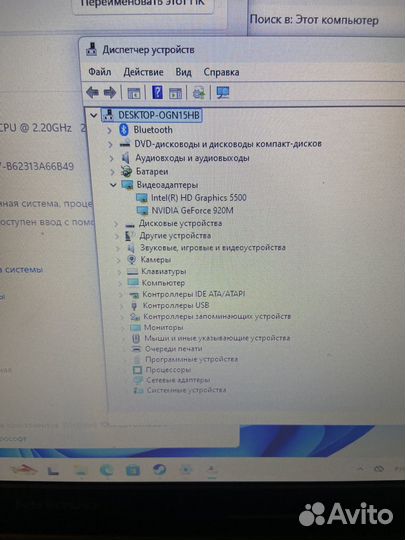Viewport: 405px width, 540px height.
Task: Click the icon next to Другие устройства
Action: click(129, 236)
